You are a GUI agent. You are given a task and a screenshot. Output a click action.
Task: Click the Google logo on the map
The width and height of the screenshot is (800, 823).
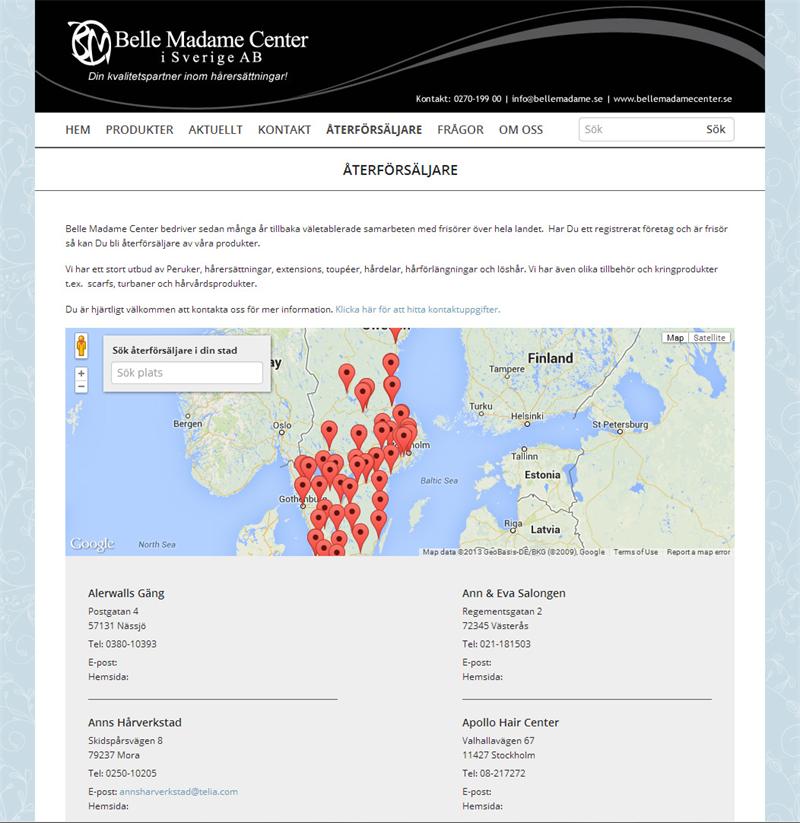tap(92, 544)
